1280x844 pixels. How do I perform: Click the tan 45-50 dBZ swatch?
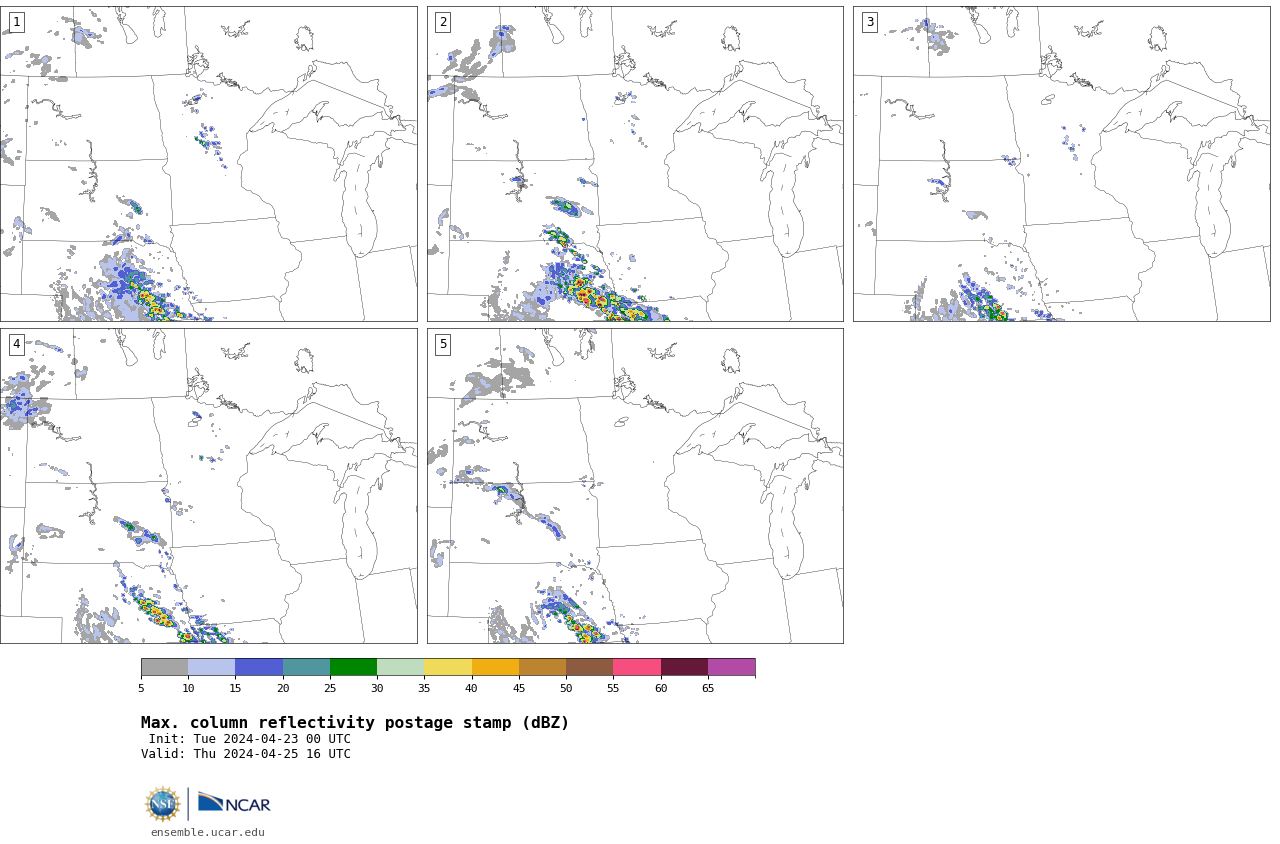click(x=542, y=667)
